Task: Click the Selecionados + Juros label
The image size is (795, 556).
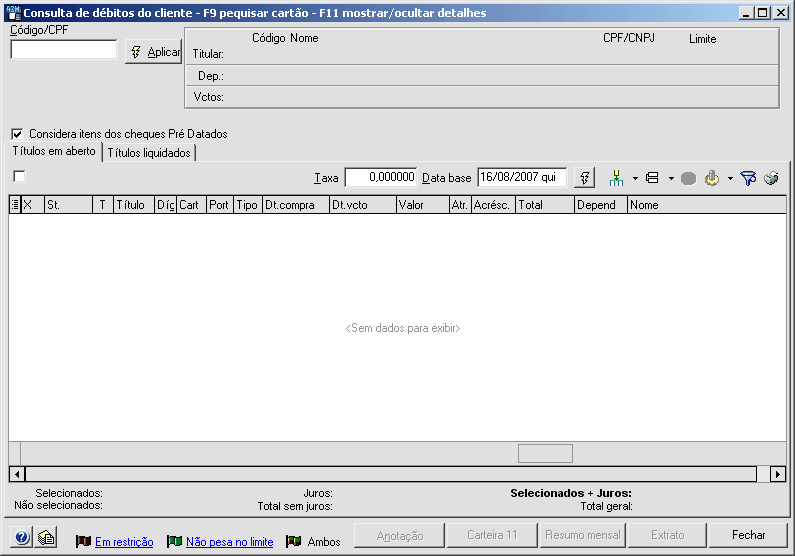Action: click(571, 493)
